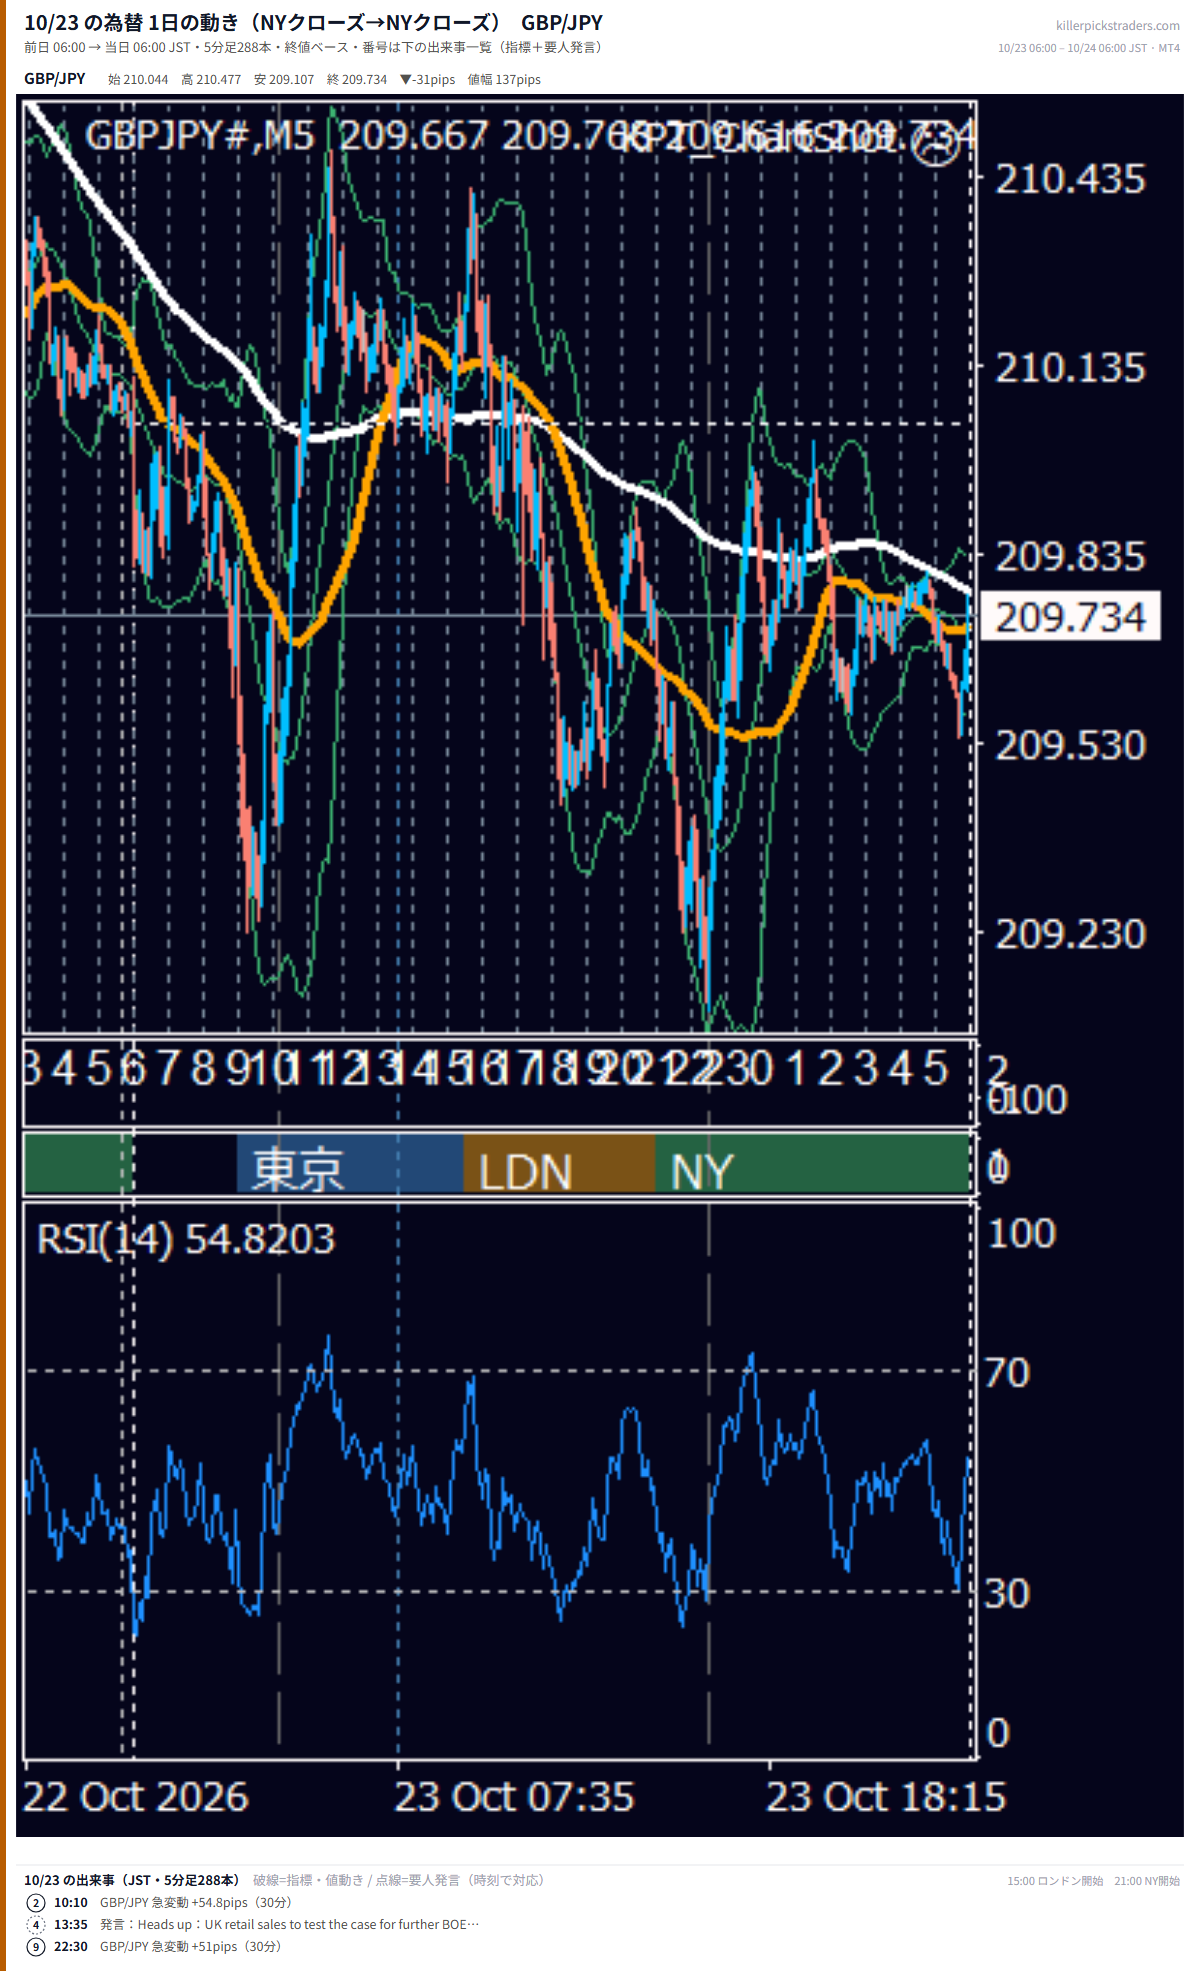Click the 15:00 ロンドン開始 note
Screen dimensions: 1200x1971
[1055, 1881]
